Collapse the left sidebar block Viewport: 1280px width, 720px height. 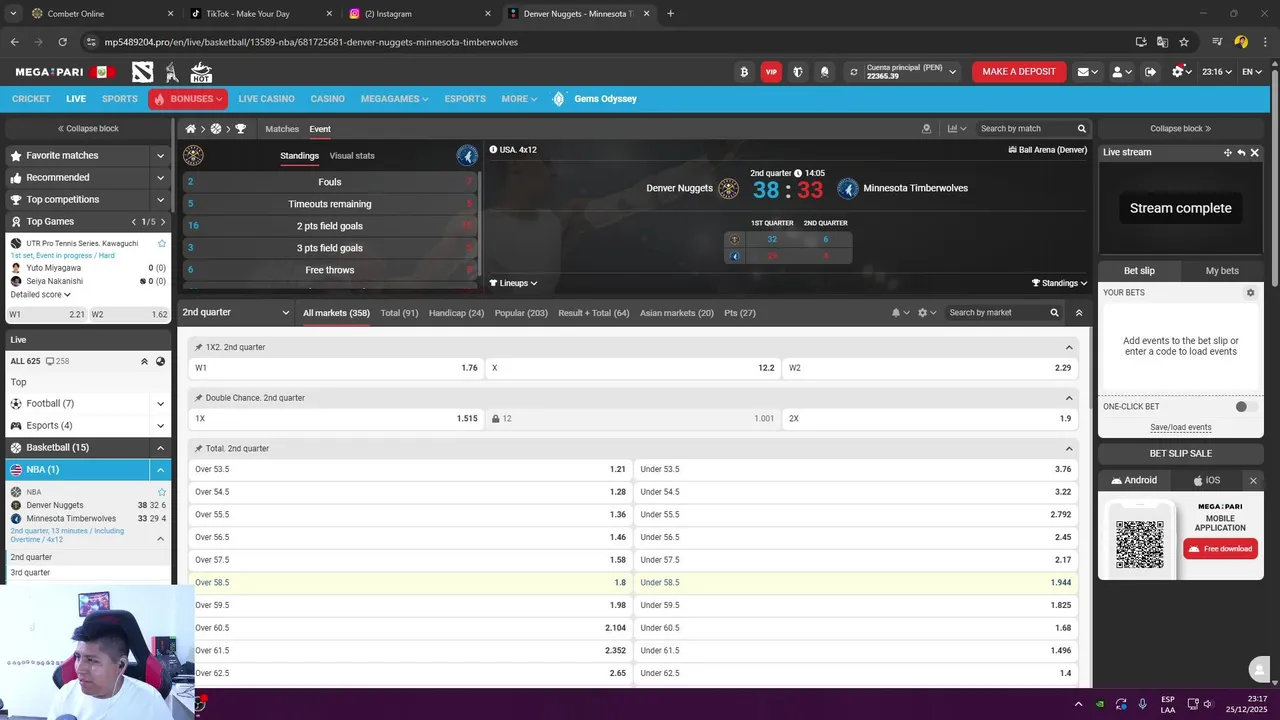pyautogui.click(x=88, y=129)
